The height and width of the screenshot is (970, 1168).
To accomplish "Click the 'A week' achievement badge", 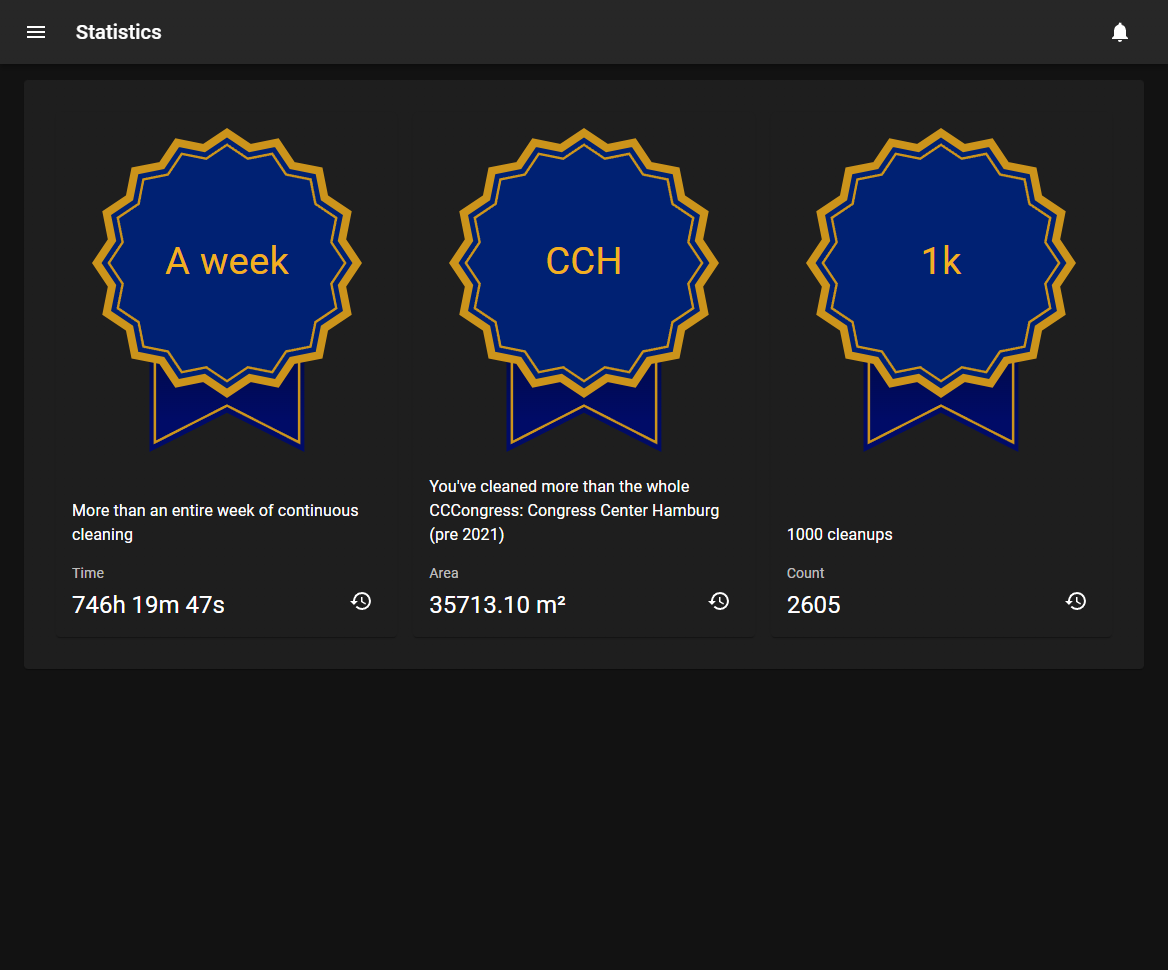I will 226,290.
